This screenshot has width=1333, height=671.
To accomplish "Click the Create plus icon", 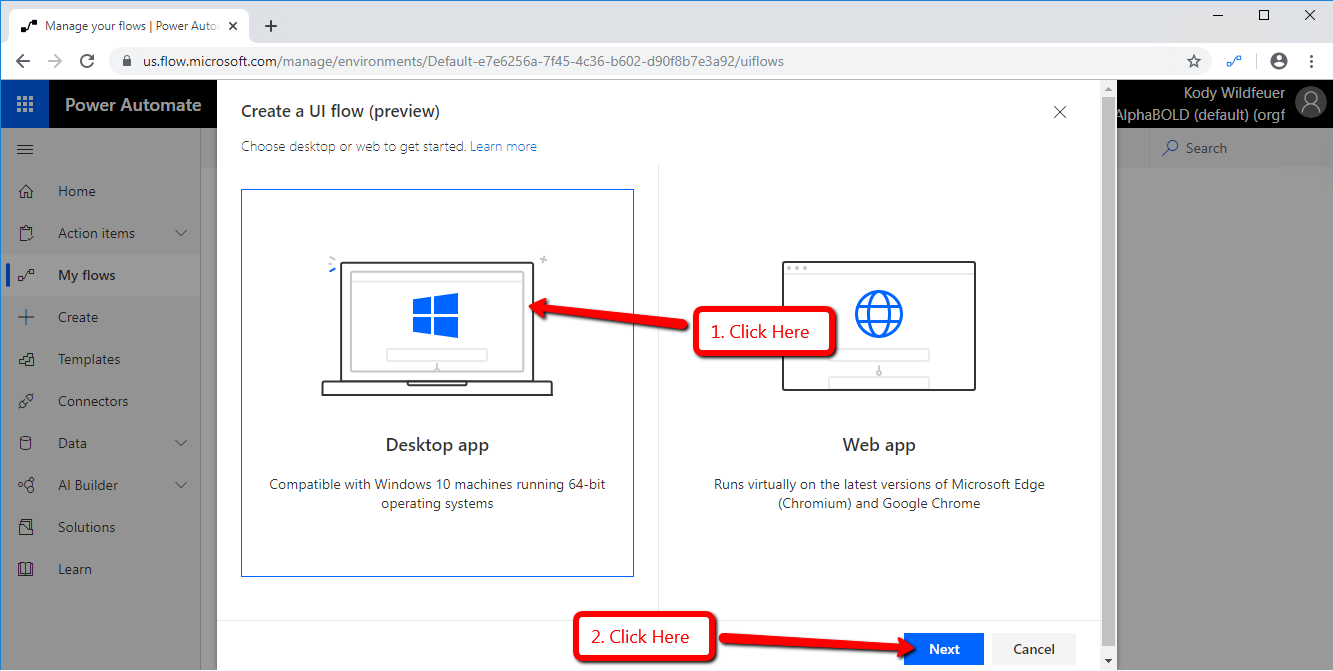I will coord(26,317).
